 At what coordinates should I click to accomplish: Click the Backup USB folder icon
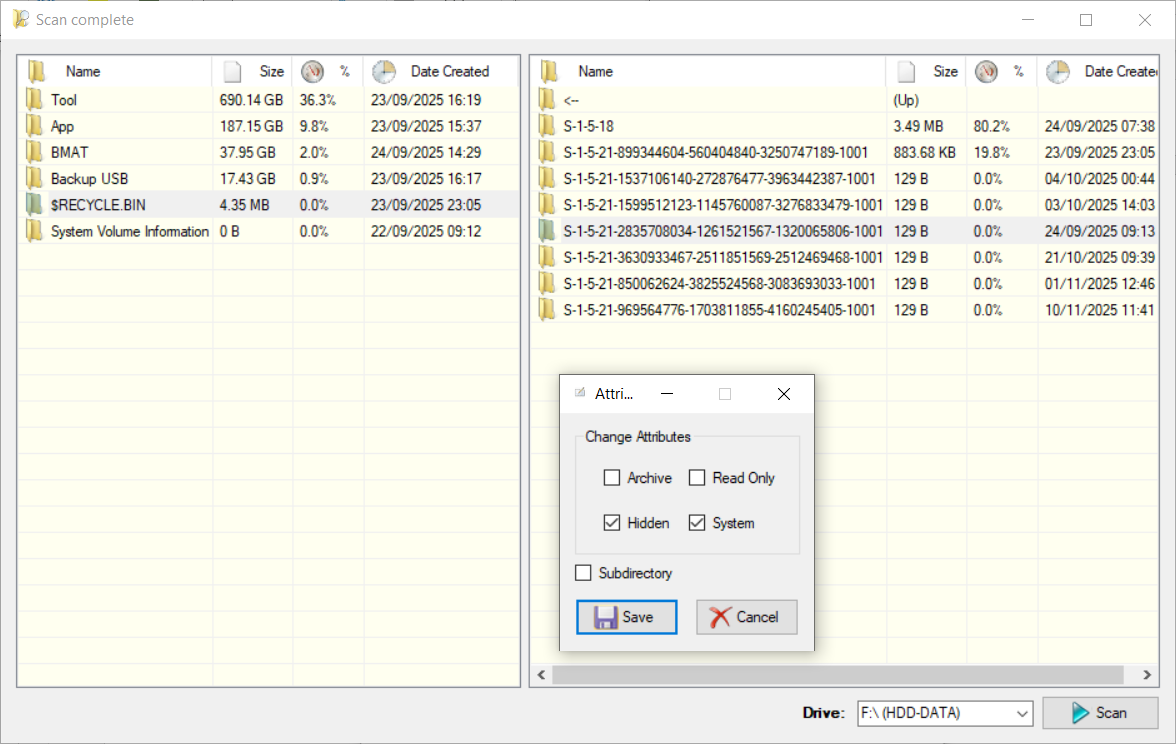(36, 179)
